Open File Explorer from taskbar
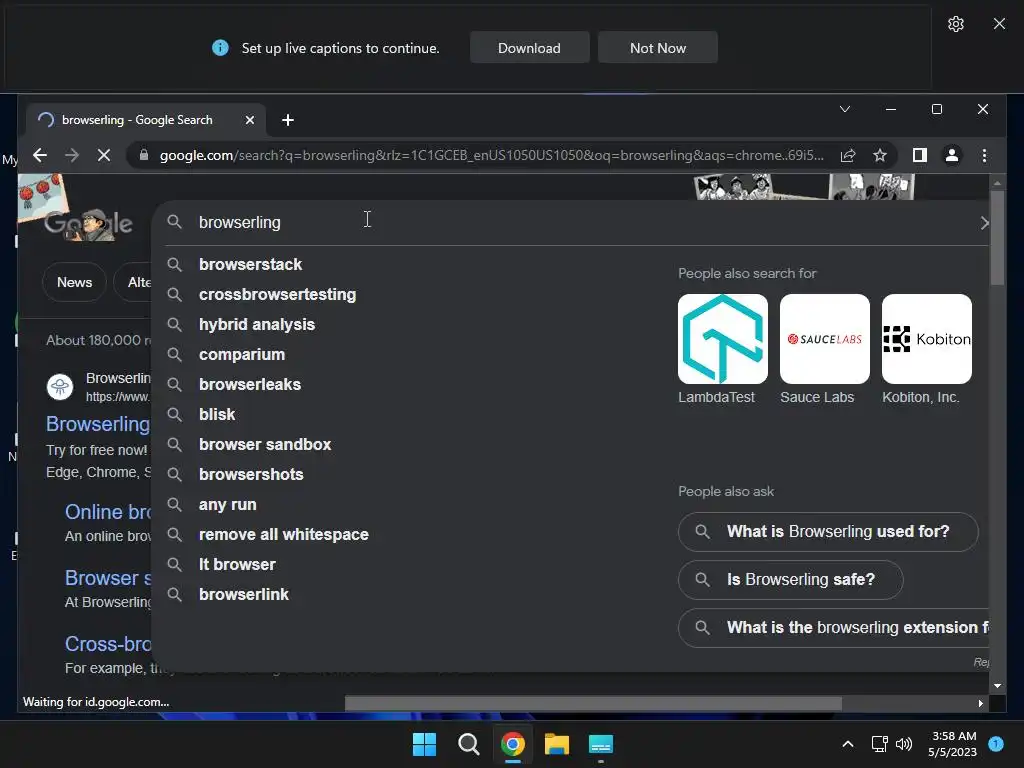The height and width of the screenshot is (768, 1024). (556, 744)
